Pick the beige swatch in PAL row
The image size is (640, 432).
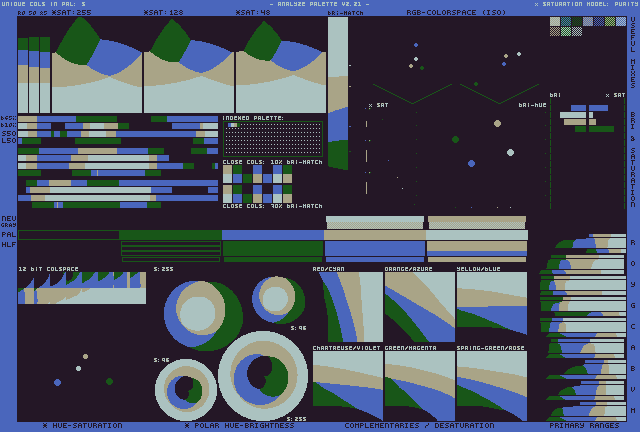click(x=375, y=235)
